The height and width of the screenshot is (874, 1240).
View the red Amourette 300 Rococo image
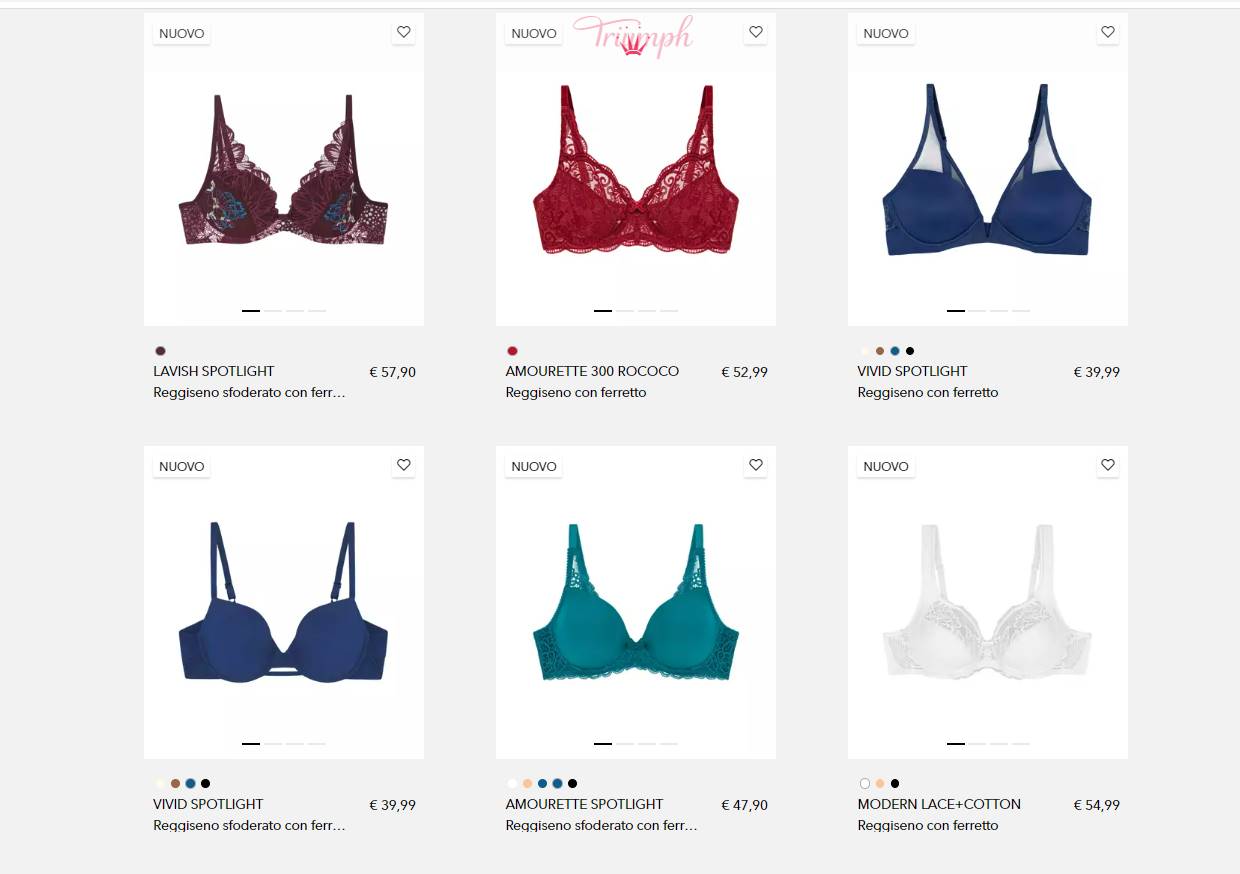(636, 170)
